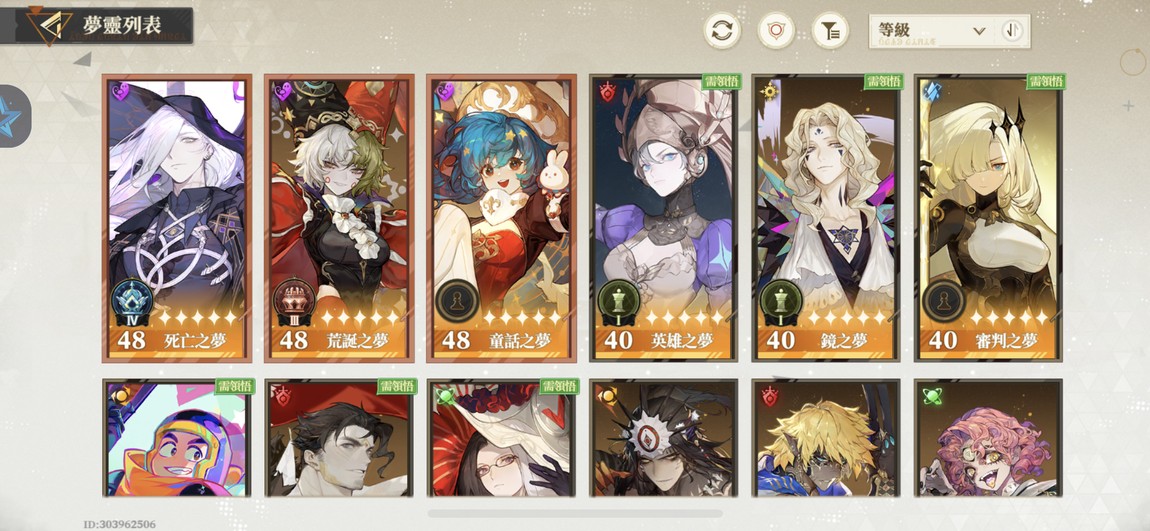Open the funnel filter list icon
The height and width of the screenshot is (531, 1150).
pos(830,31)
